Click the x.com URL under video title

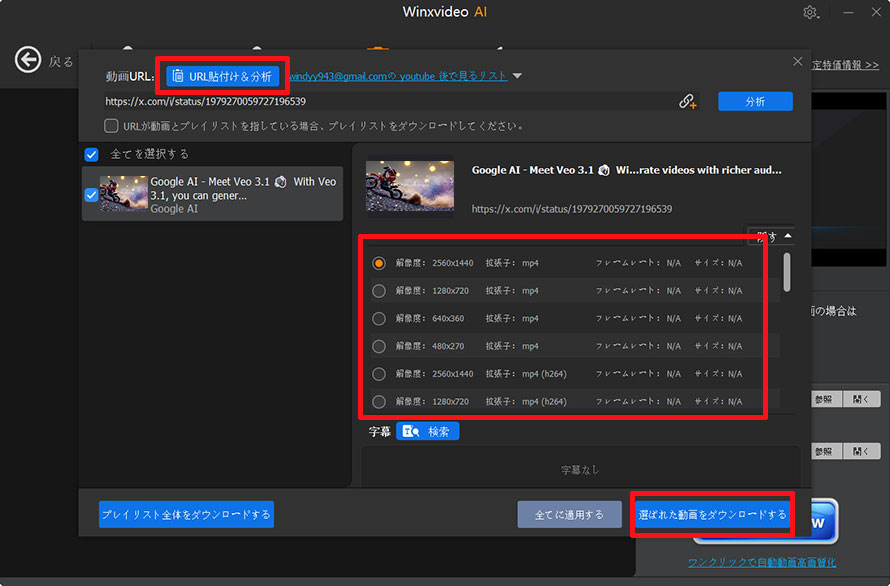click(x=572, y=209)
